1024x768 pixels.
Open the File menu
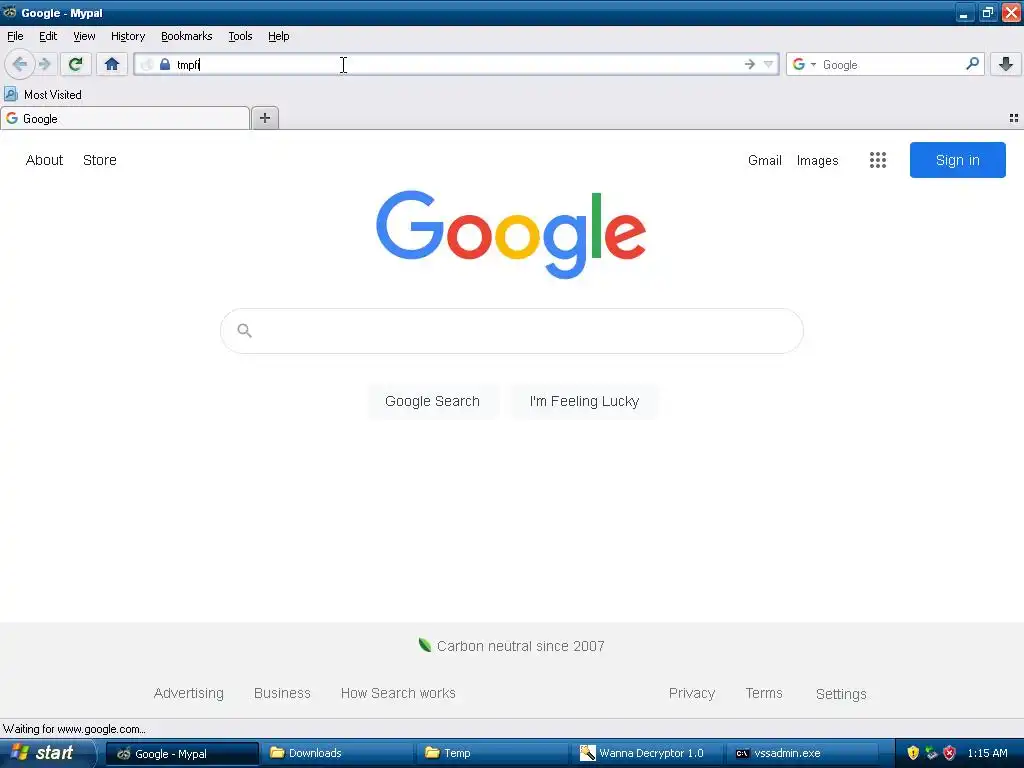[x=15, y=36]
